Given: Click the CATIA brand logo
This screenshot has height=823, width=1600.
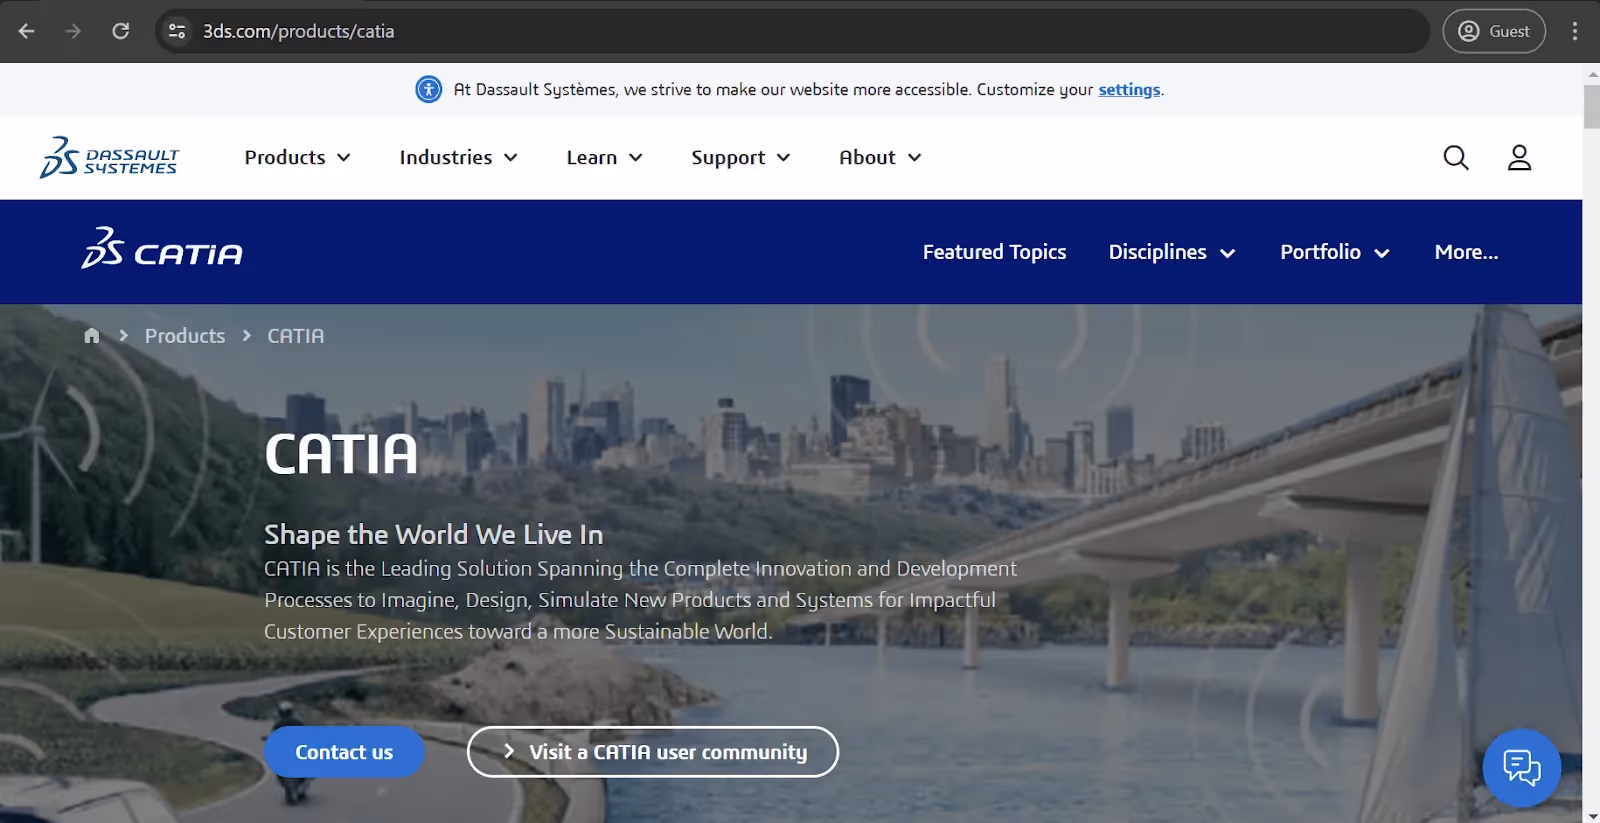Looking at the screenshot, I should pos(162,249).
